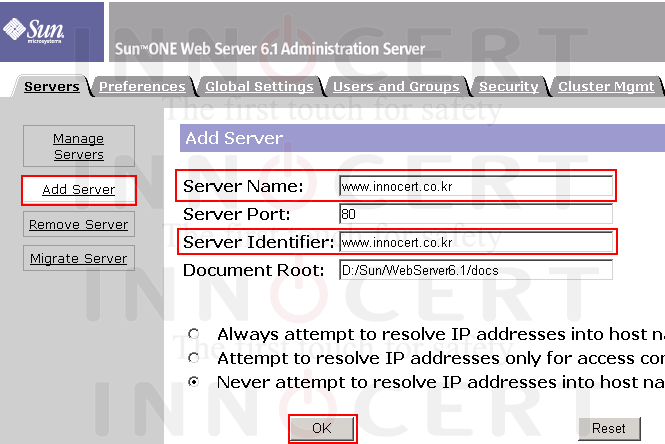Click the Sun ONE Web Server 6.1 title
This screenshot has width=665, height=444.
270,49
